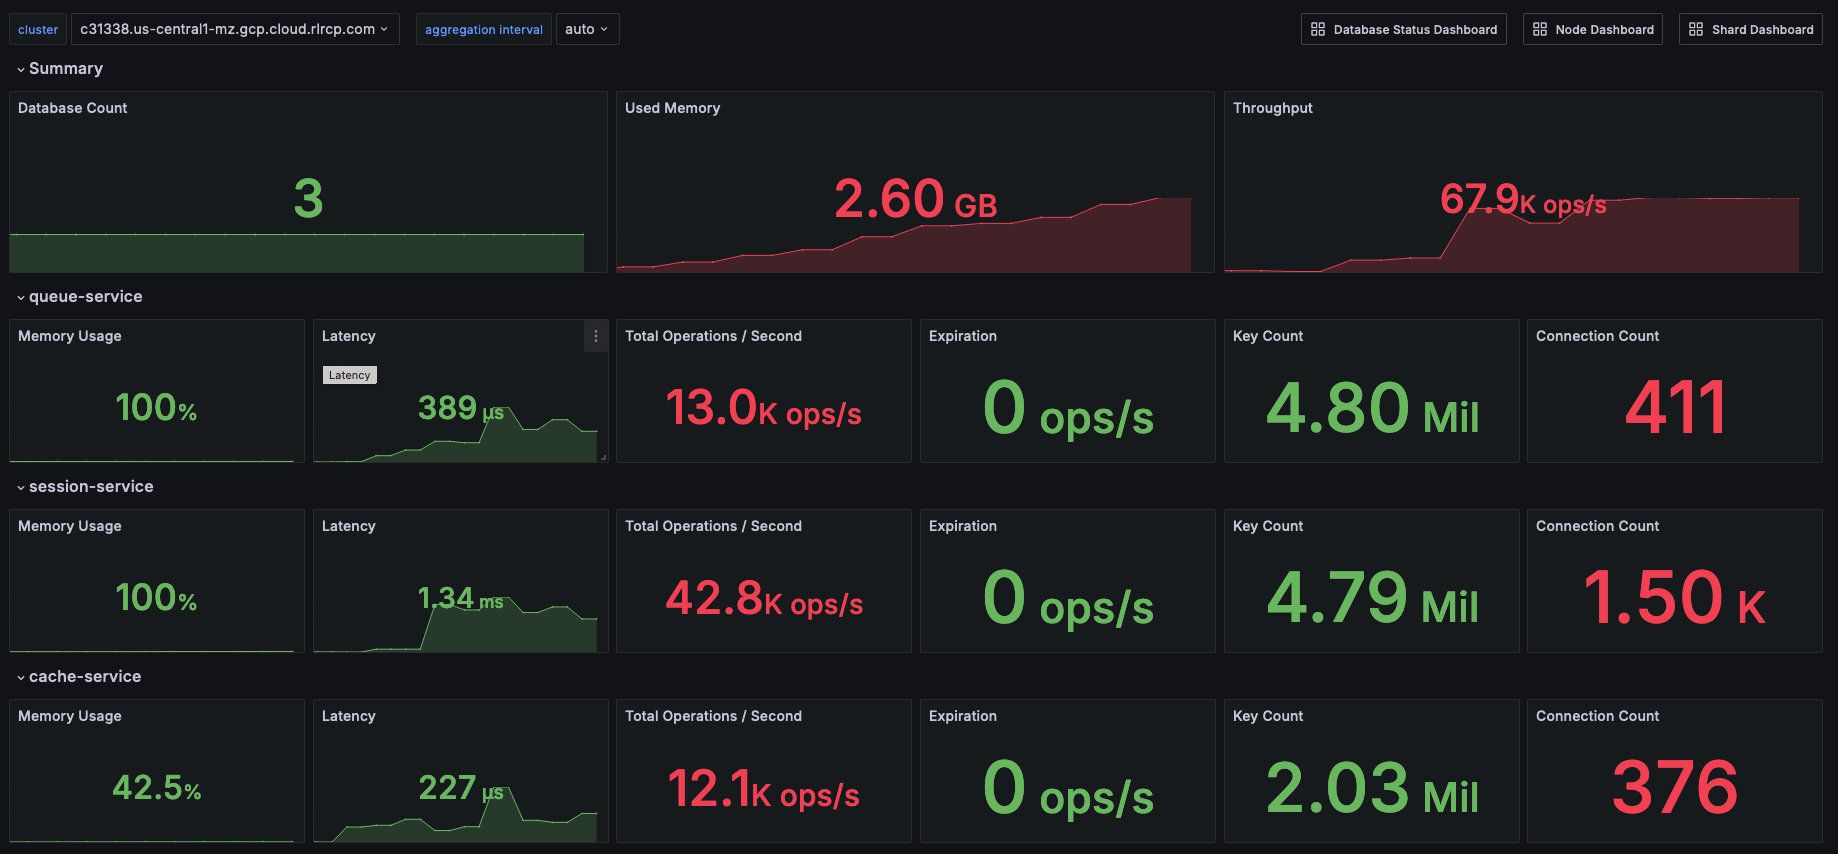Click the Database Count panel title
The height and width of the screenshot is (854, 1838).
(72, 108)
